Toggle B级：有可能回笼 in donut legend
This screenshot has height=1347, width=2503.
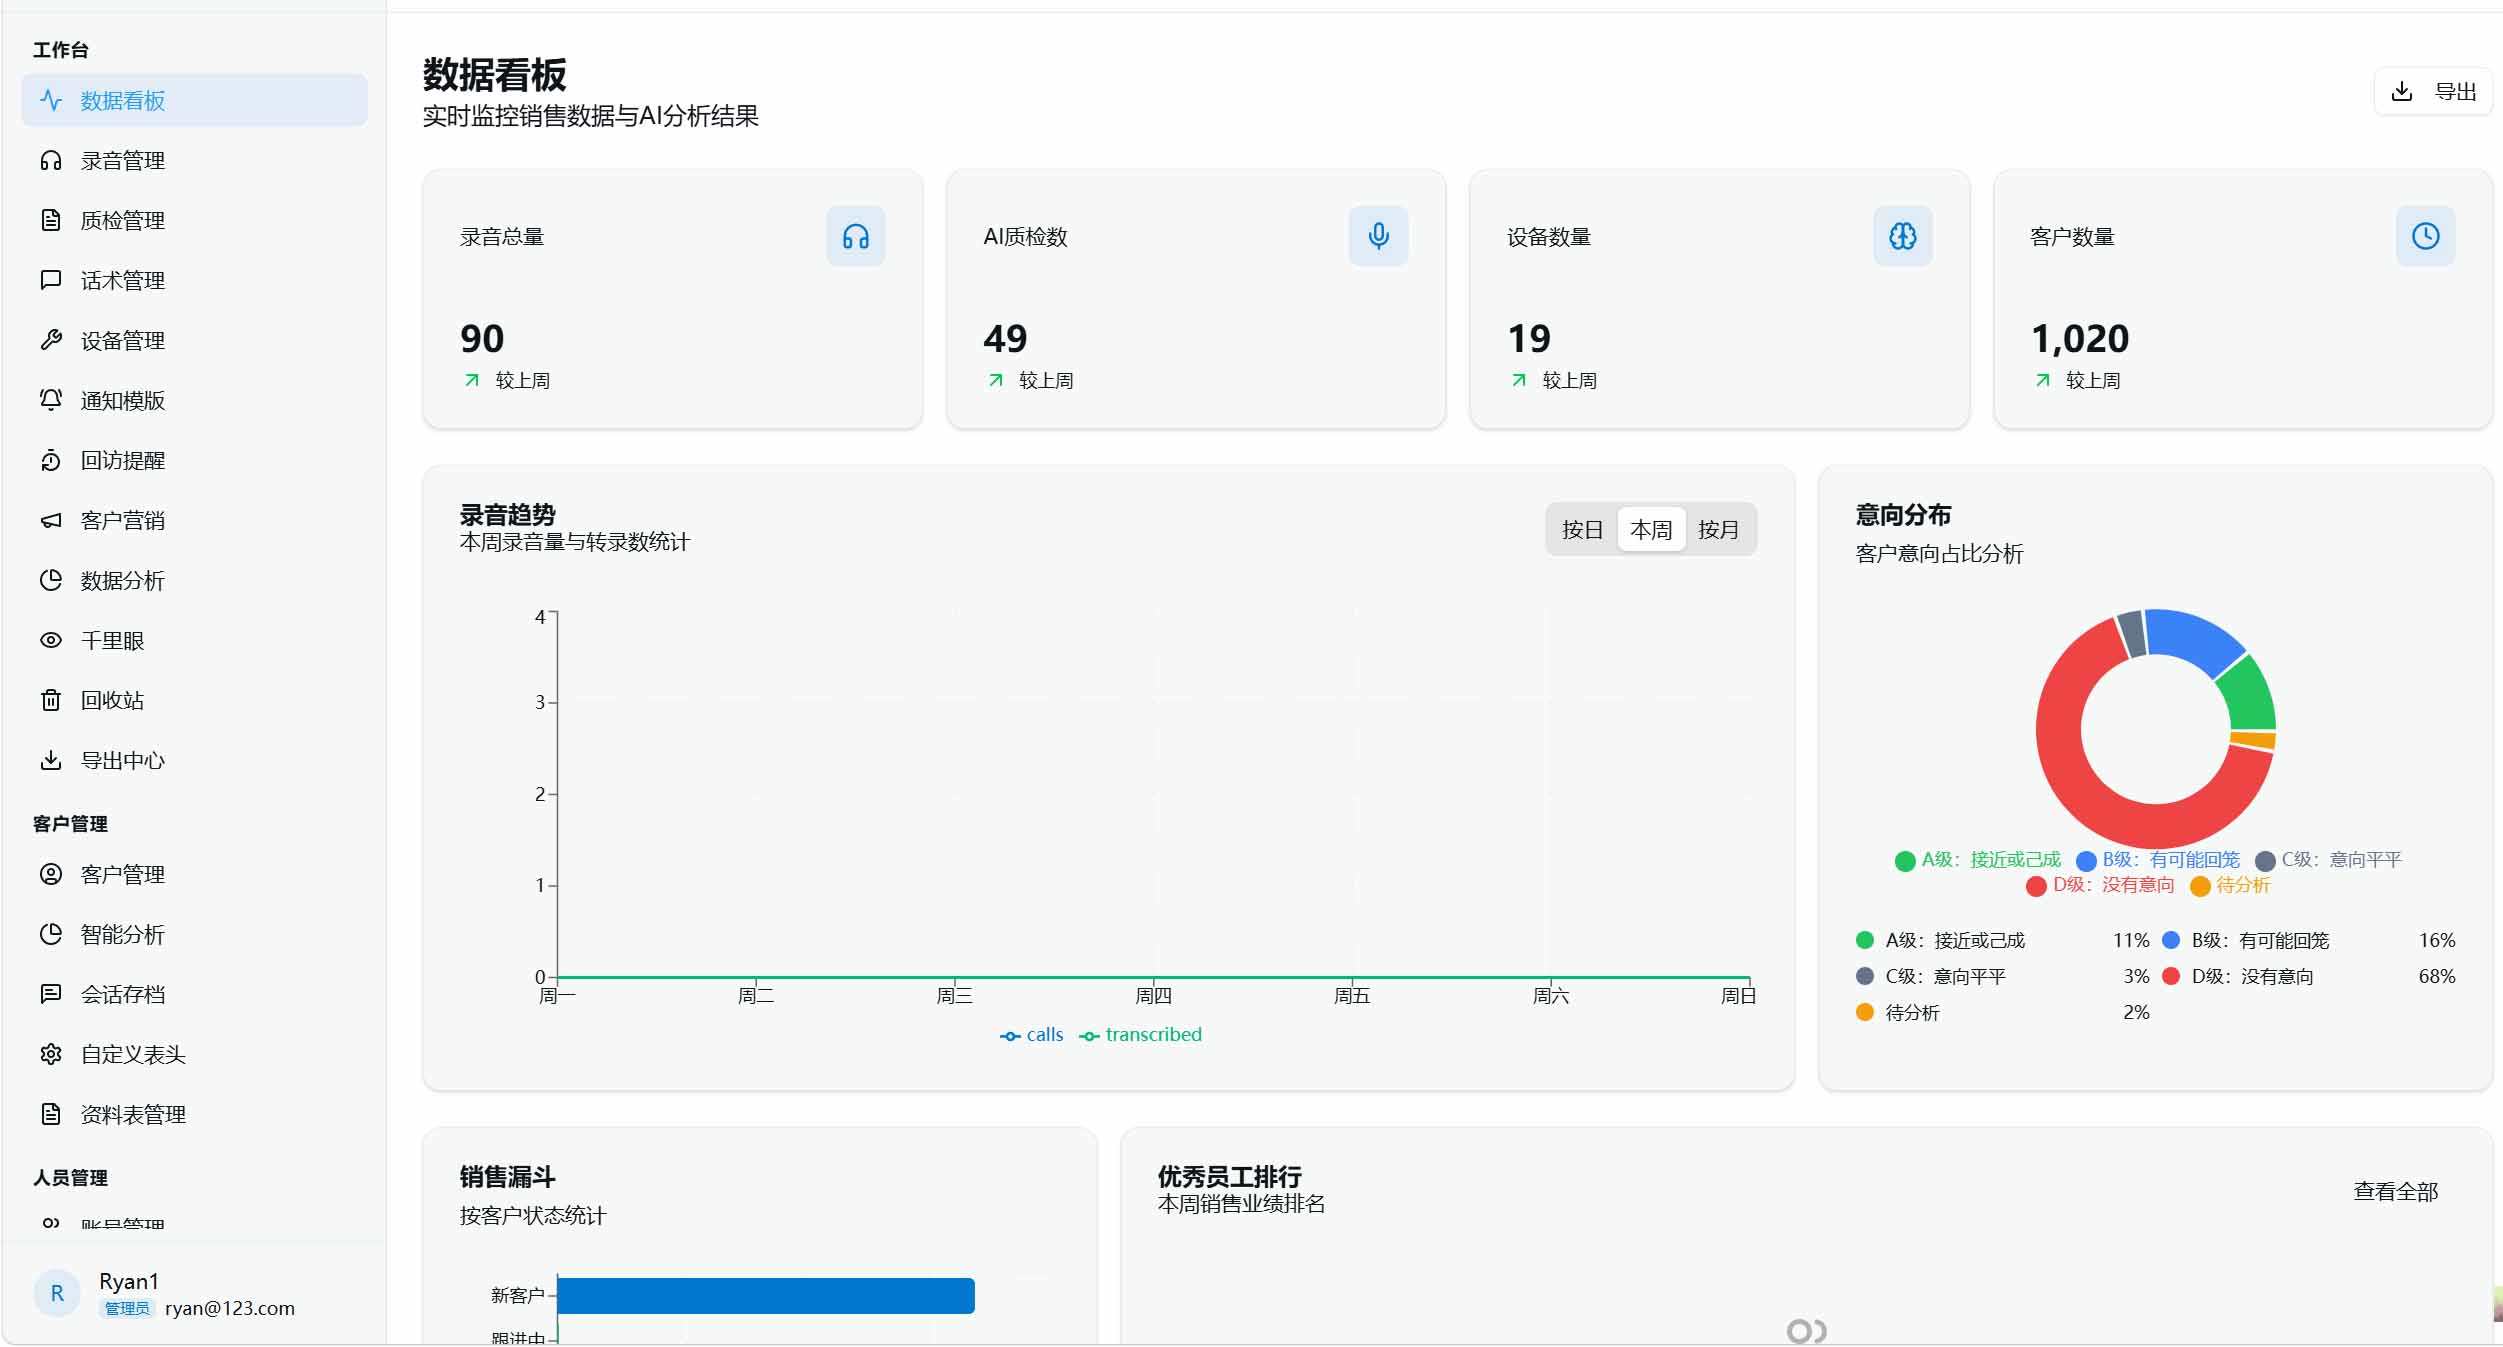point(2158,860)
